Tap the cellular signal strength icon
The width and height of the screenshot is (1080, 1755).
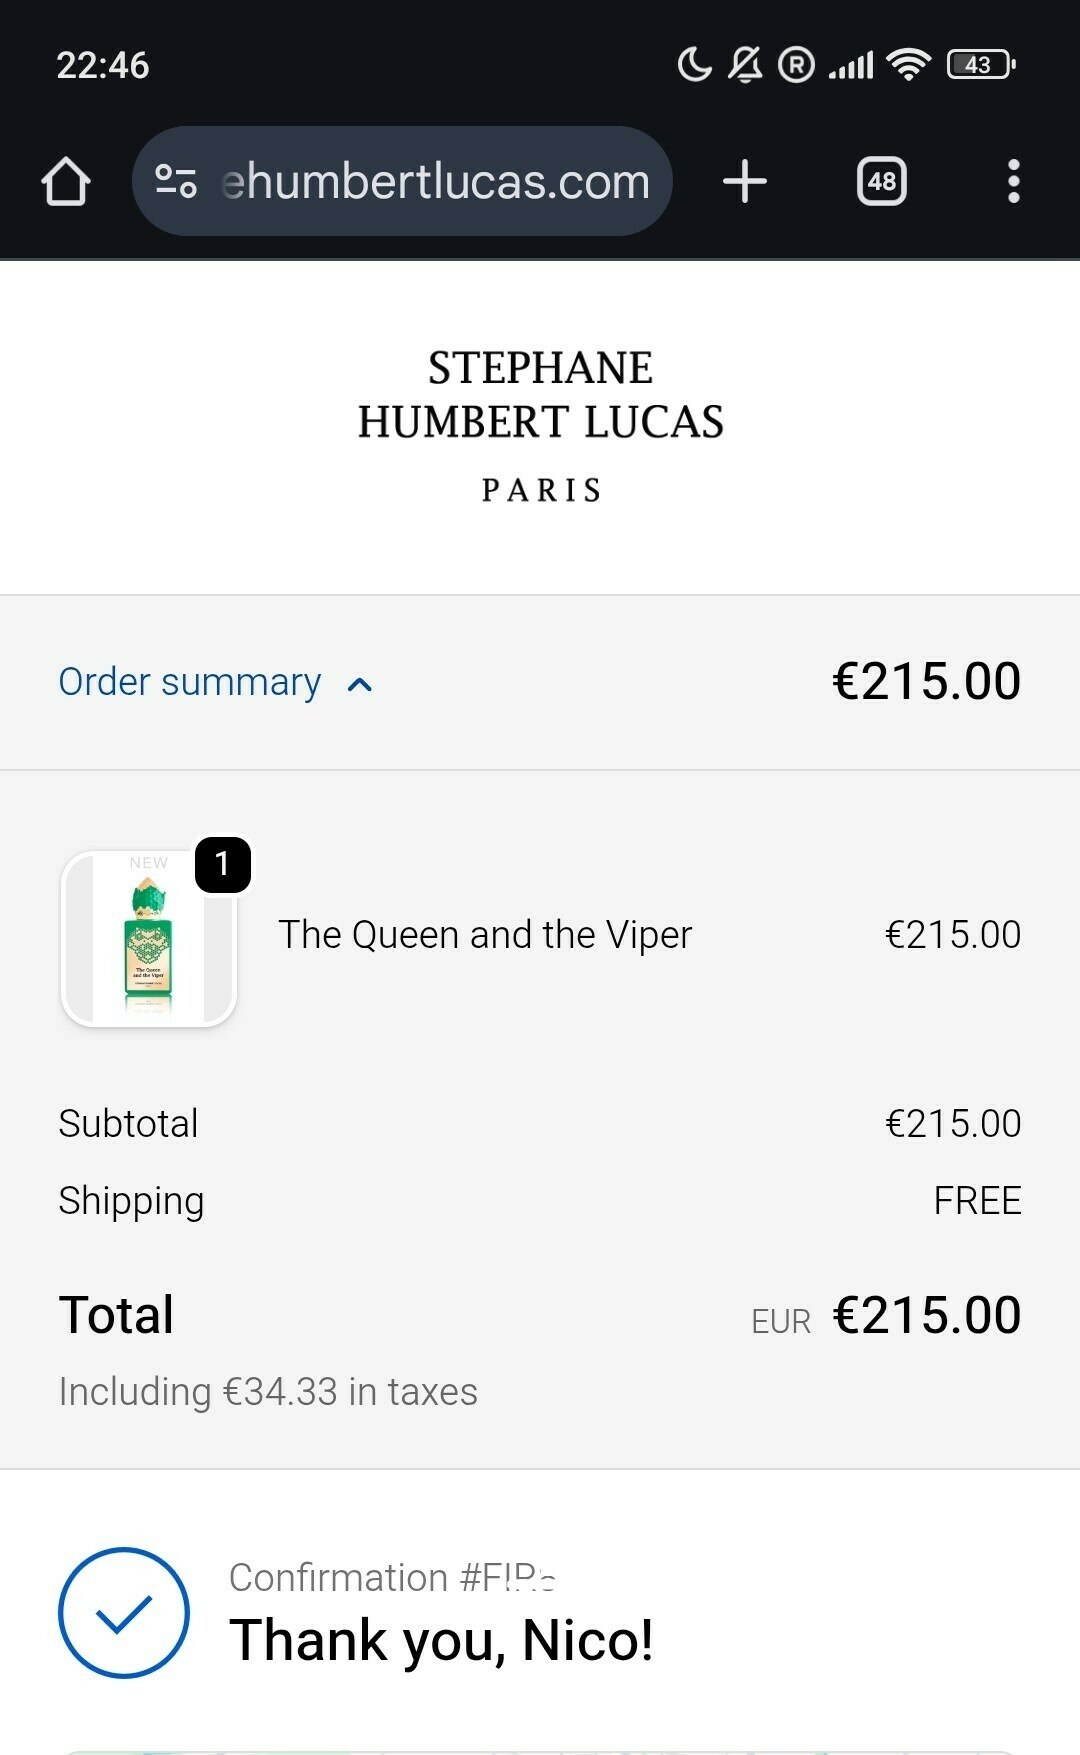[x=851, y=65]
